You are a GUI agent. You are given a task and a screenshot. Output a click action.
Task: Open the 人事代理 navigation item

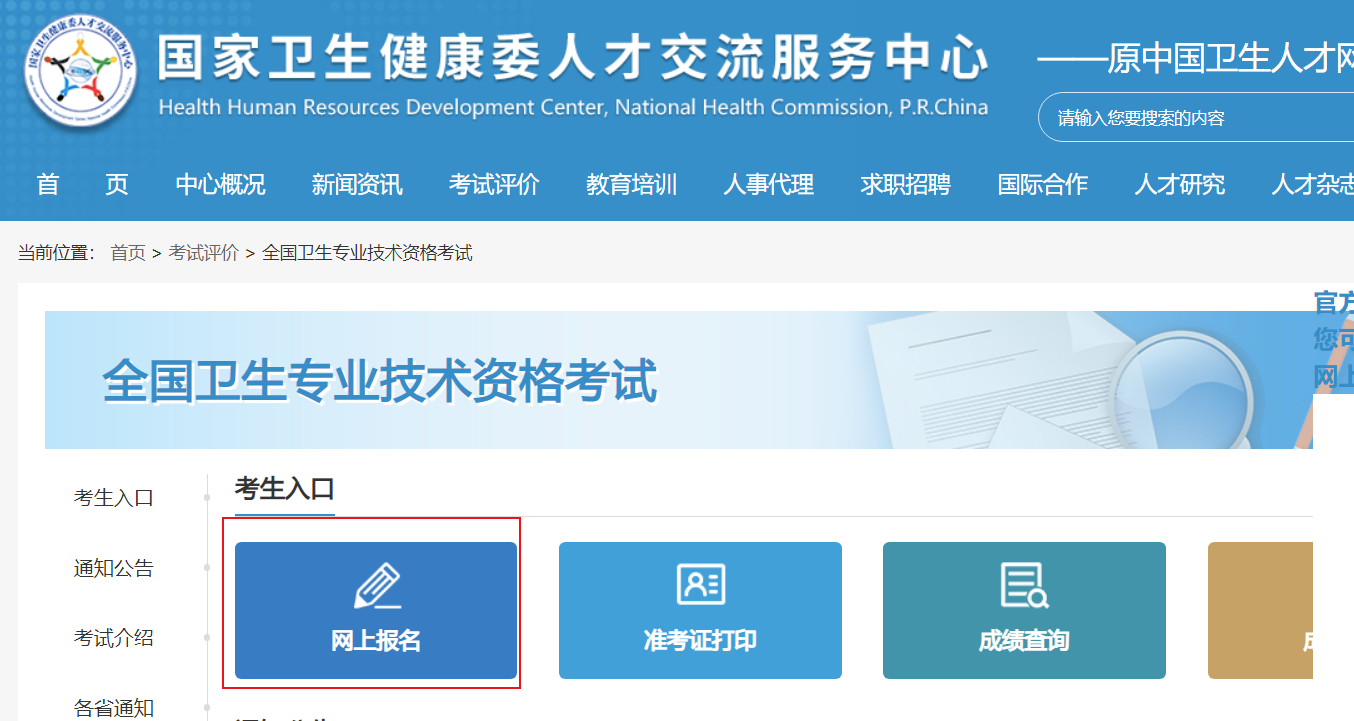[768, 185]
